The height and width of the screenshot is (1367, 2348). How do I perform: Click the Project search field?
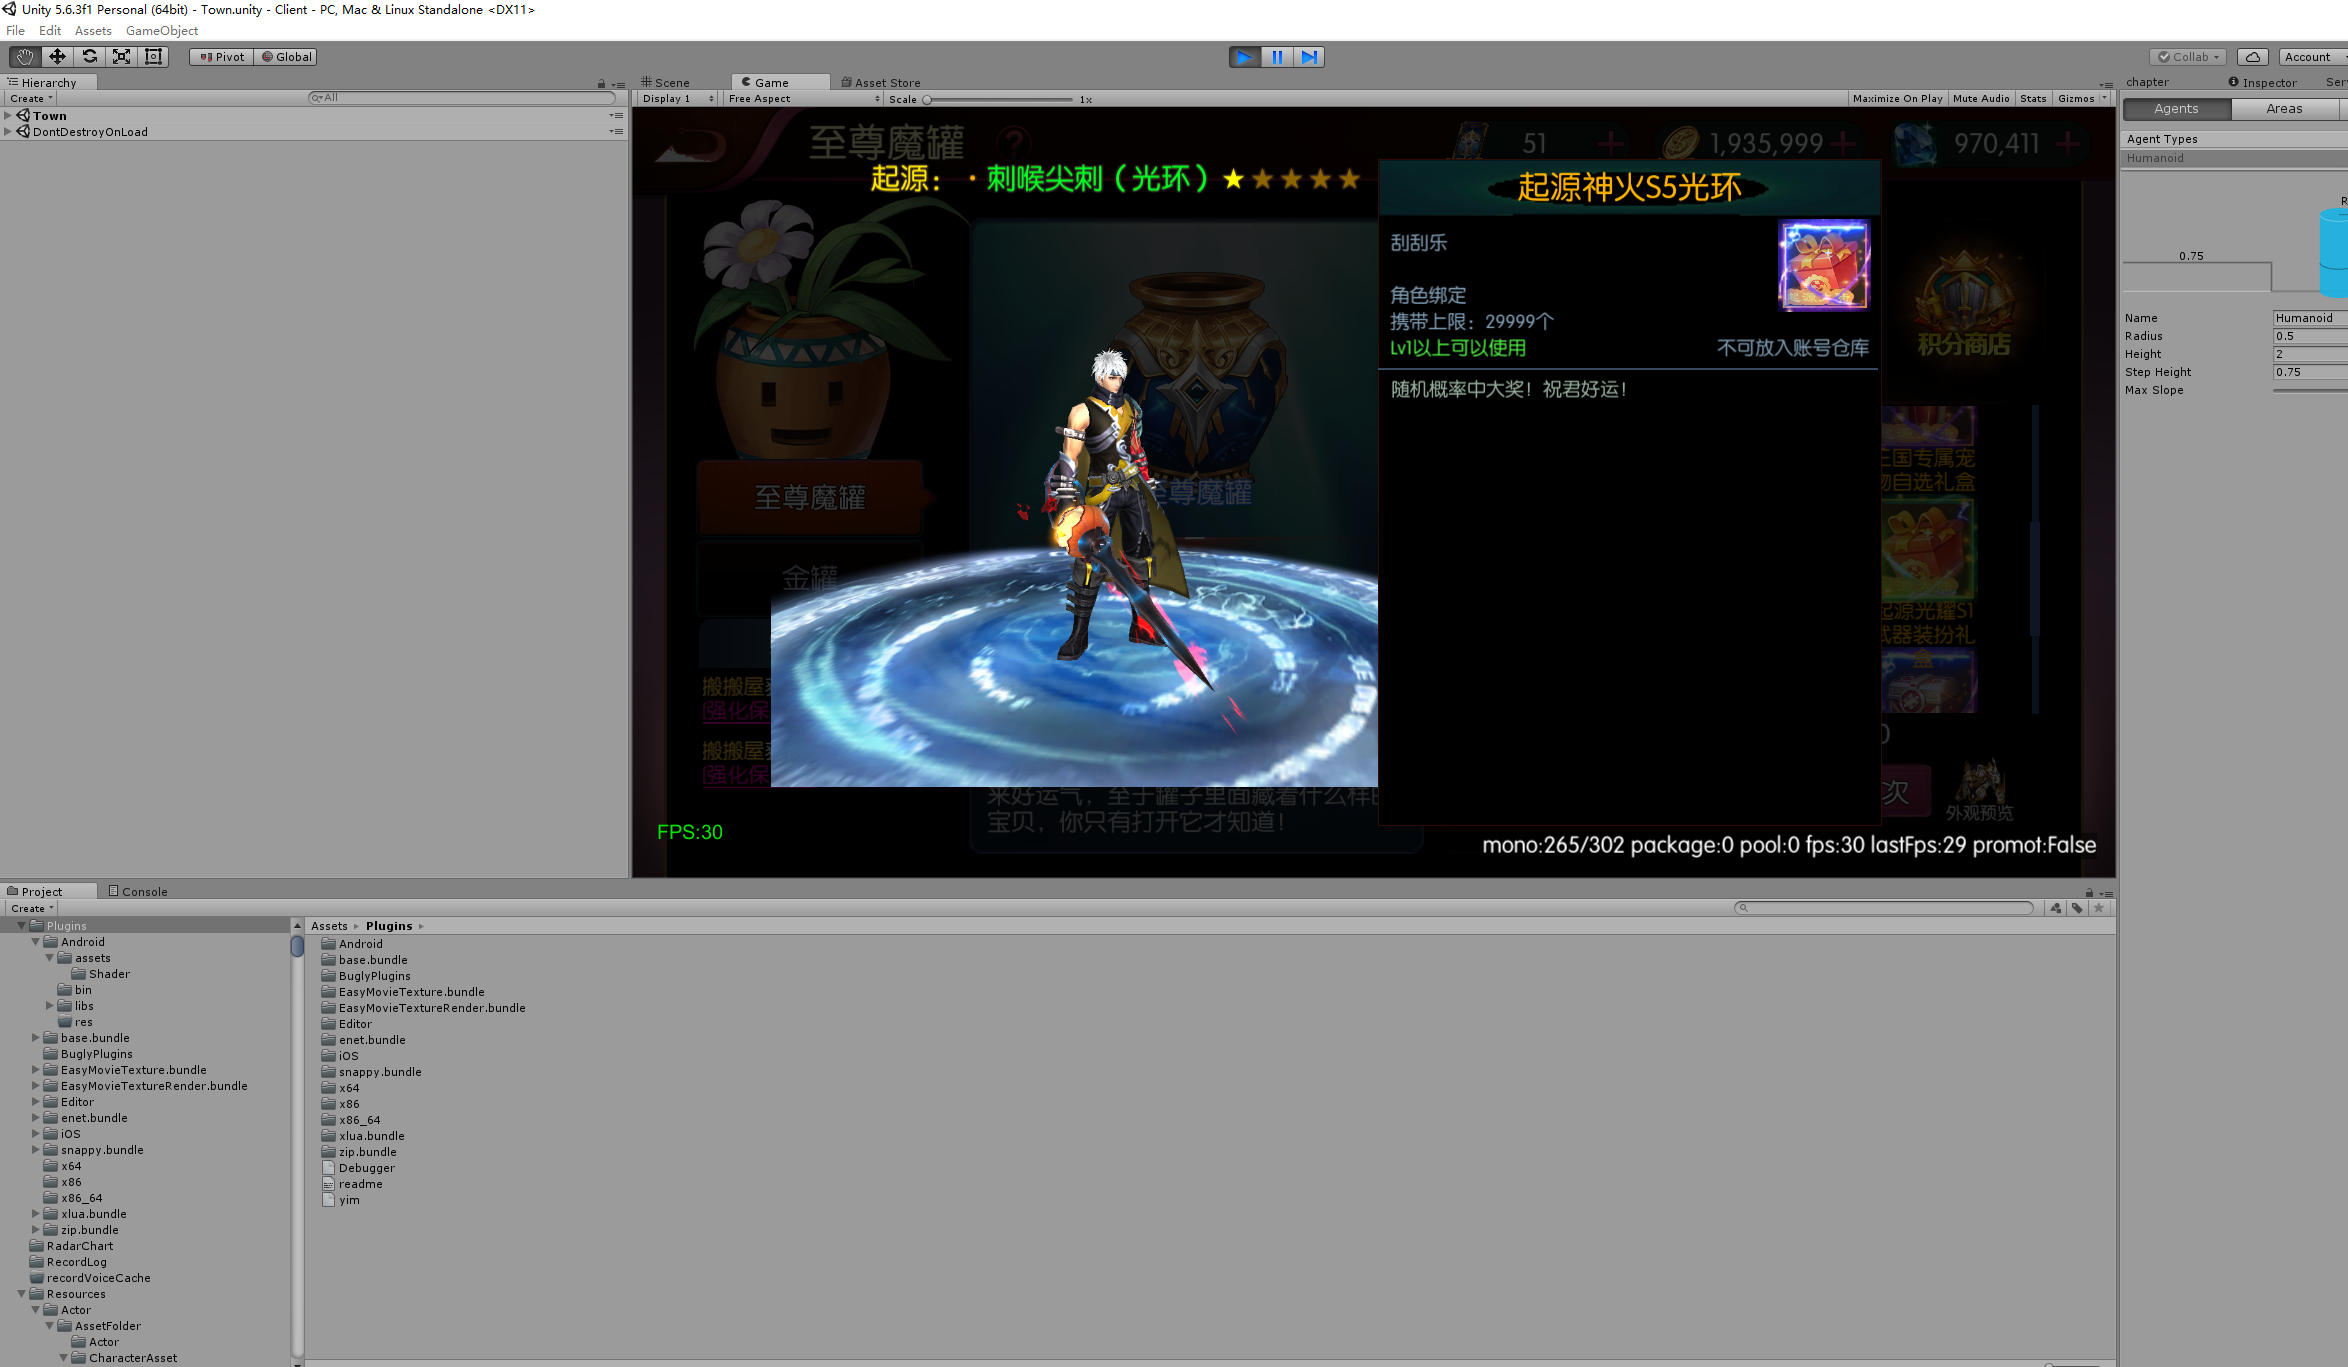point(1885,908)
